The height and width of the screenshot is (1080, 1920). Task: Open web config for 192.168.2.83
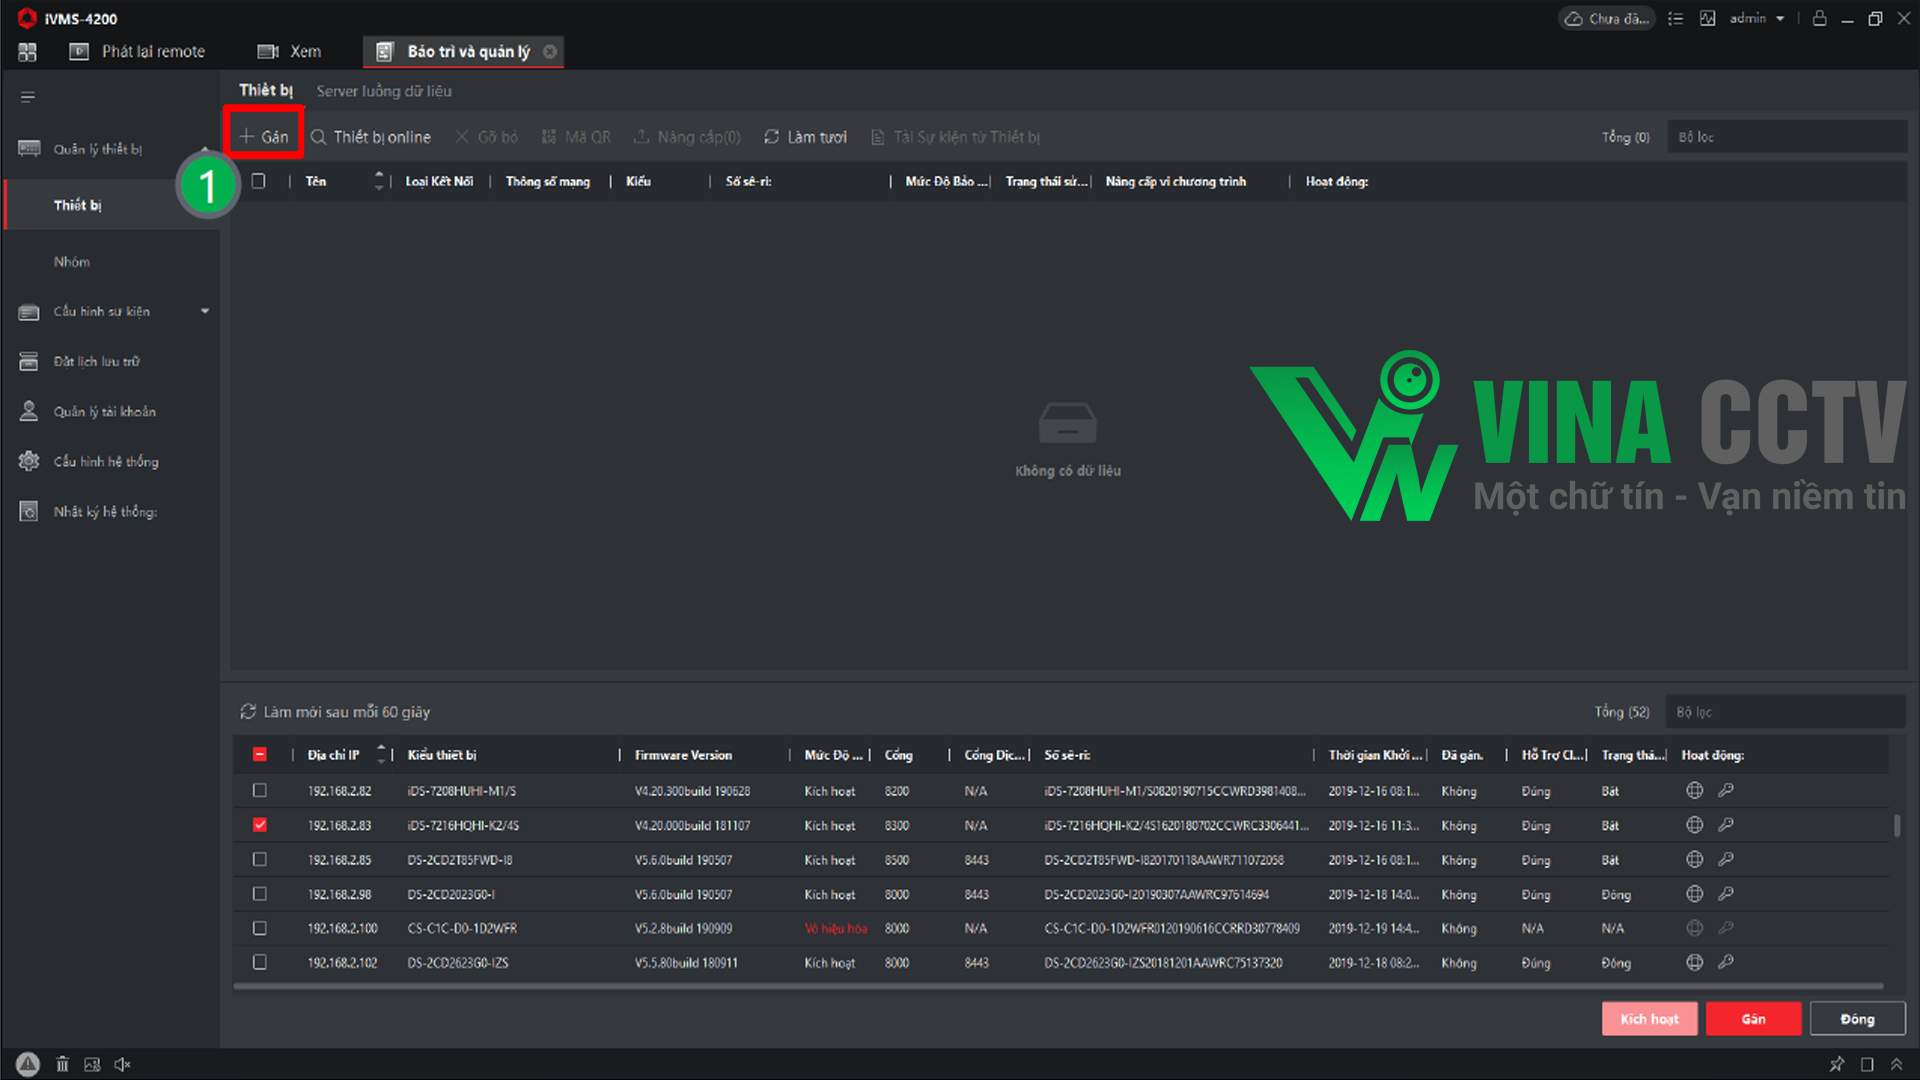pyautogui.click(x=1694, y=825)
